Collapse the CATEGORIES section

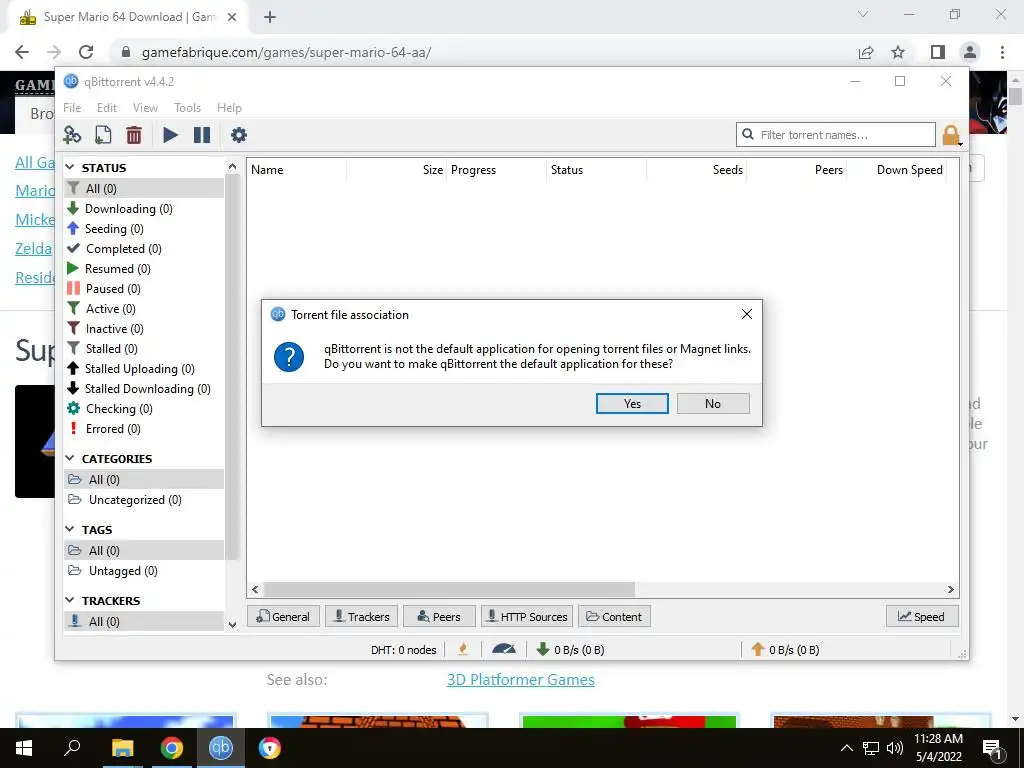tap(71, 458)
